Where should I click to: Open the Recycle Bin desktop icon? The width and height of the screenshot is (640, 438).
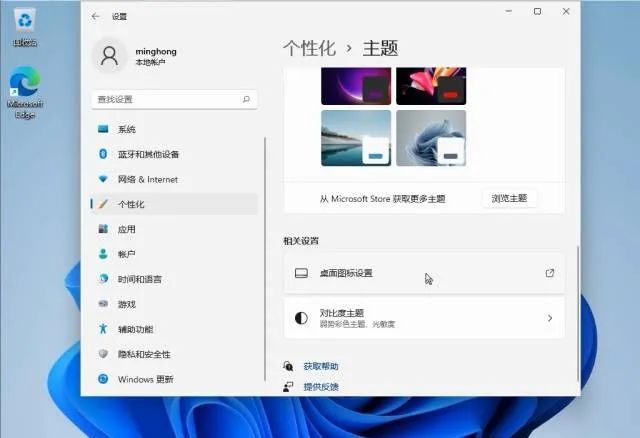(25, 27)
